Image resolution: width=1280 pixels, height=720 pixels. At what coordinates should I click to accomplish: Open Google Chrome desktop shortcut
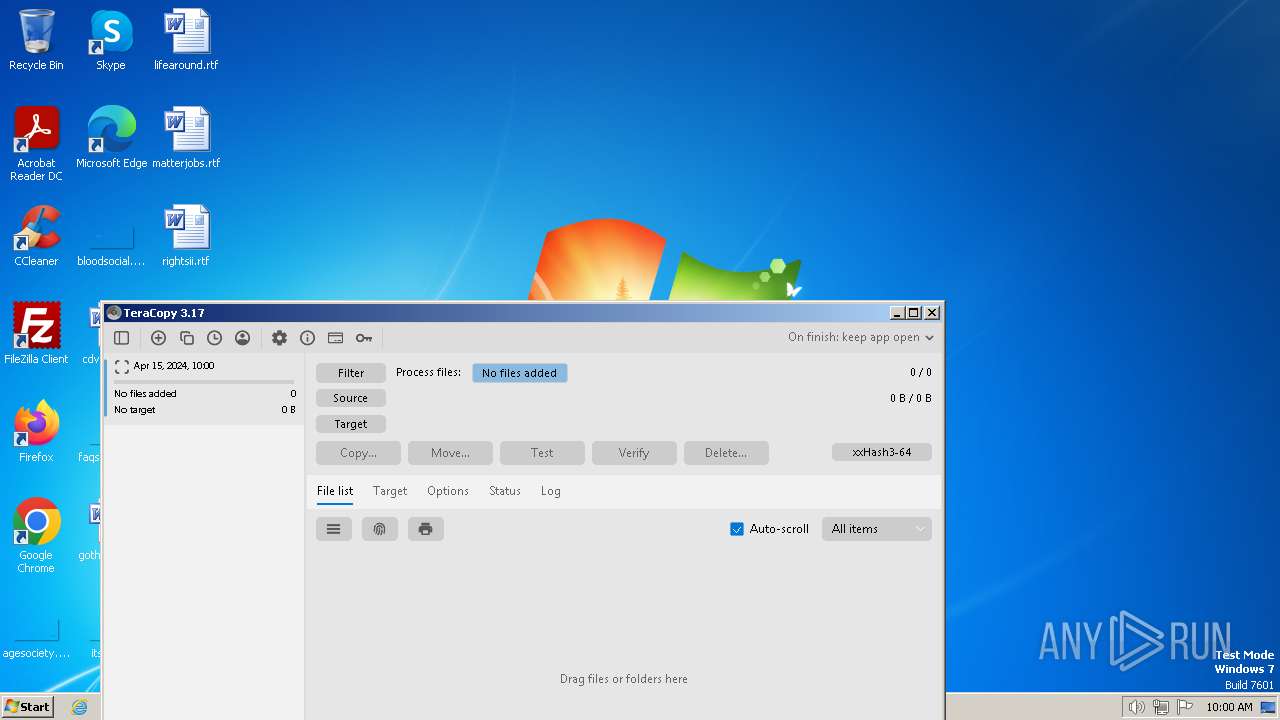point(36,536)
